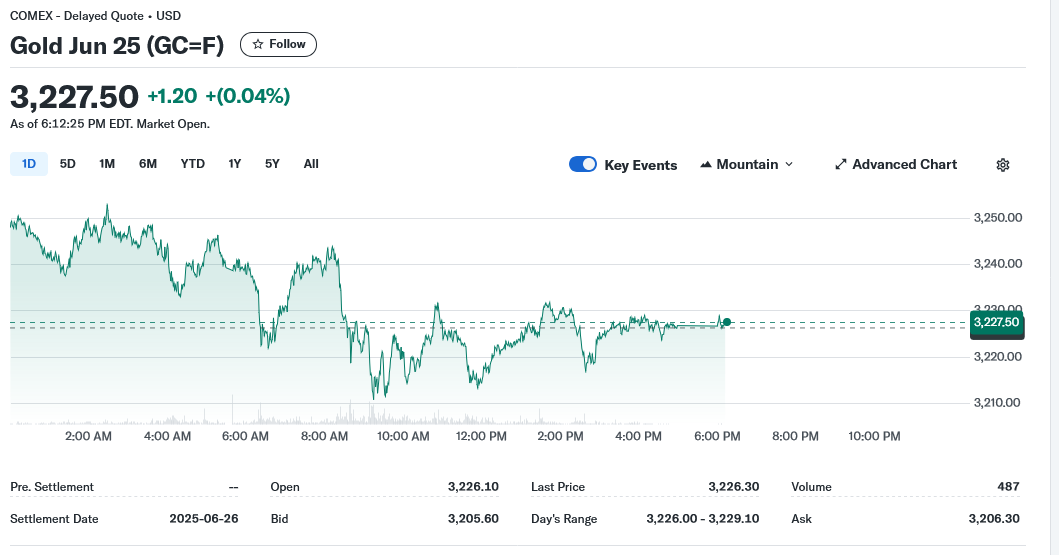Click the Pre. Settlement label

pos(52,487)
